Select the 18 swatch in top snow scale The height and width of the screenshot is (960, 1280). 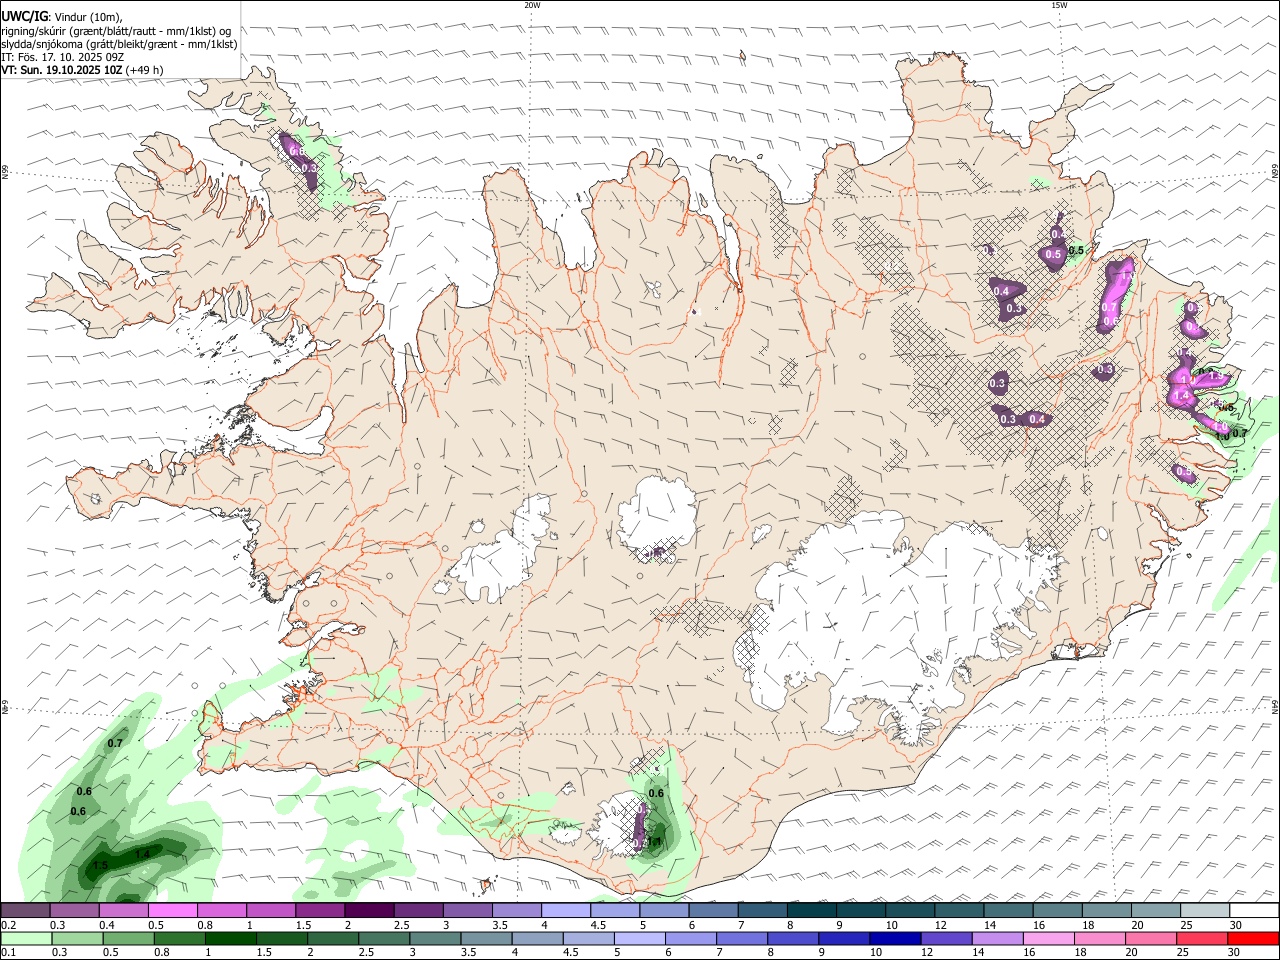[1107, 911]
